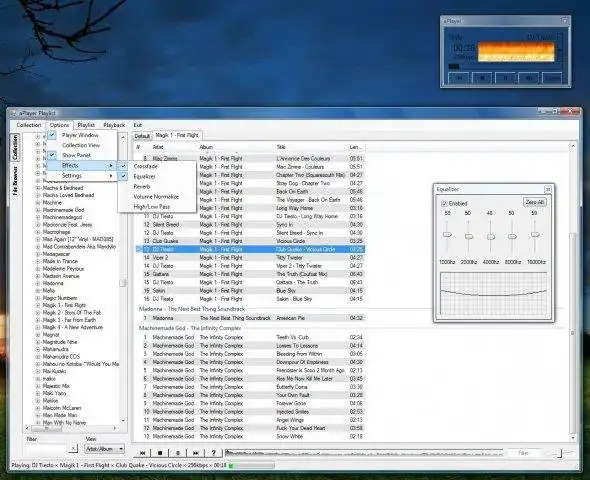Sort by the Title column header
Image resolution: width=590 pixels, height=480 pixels.
312,147
